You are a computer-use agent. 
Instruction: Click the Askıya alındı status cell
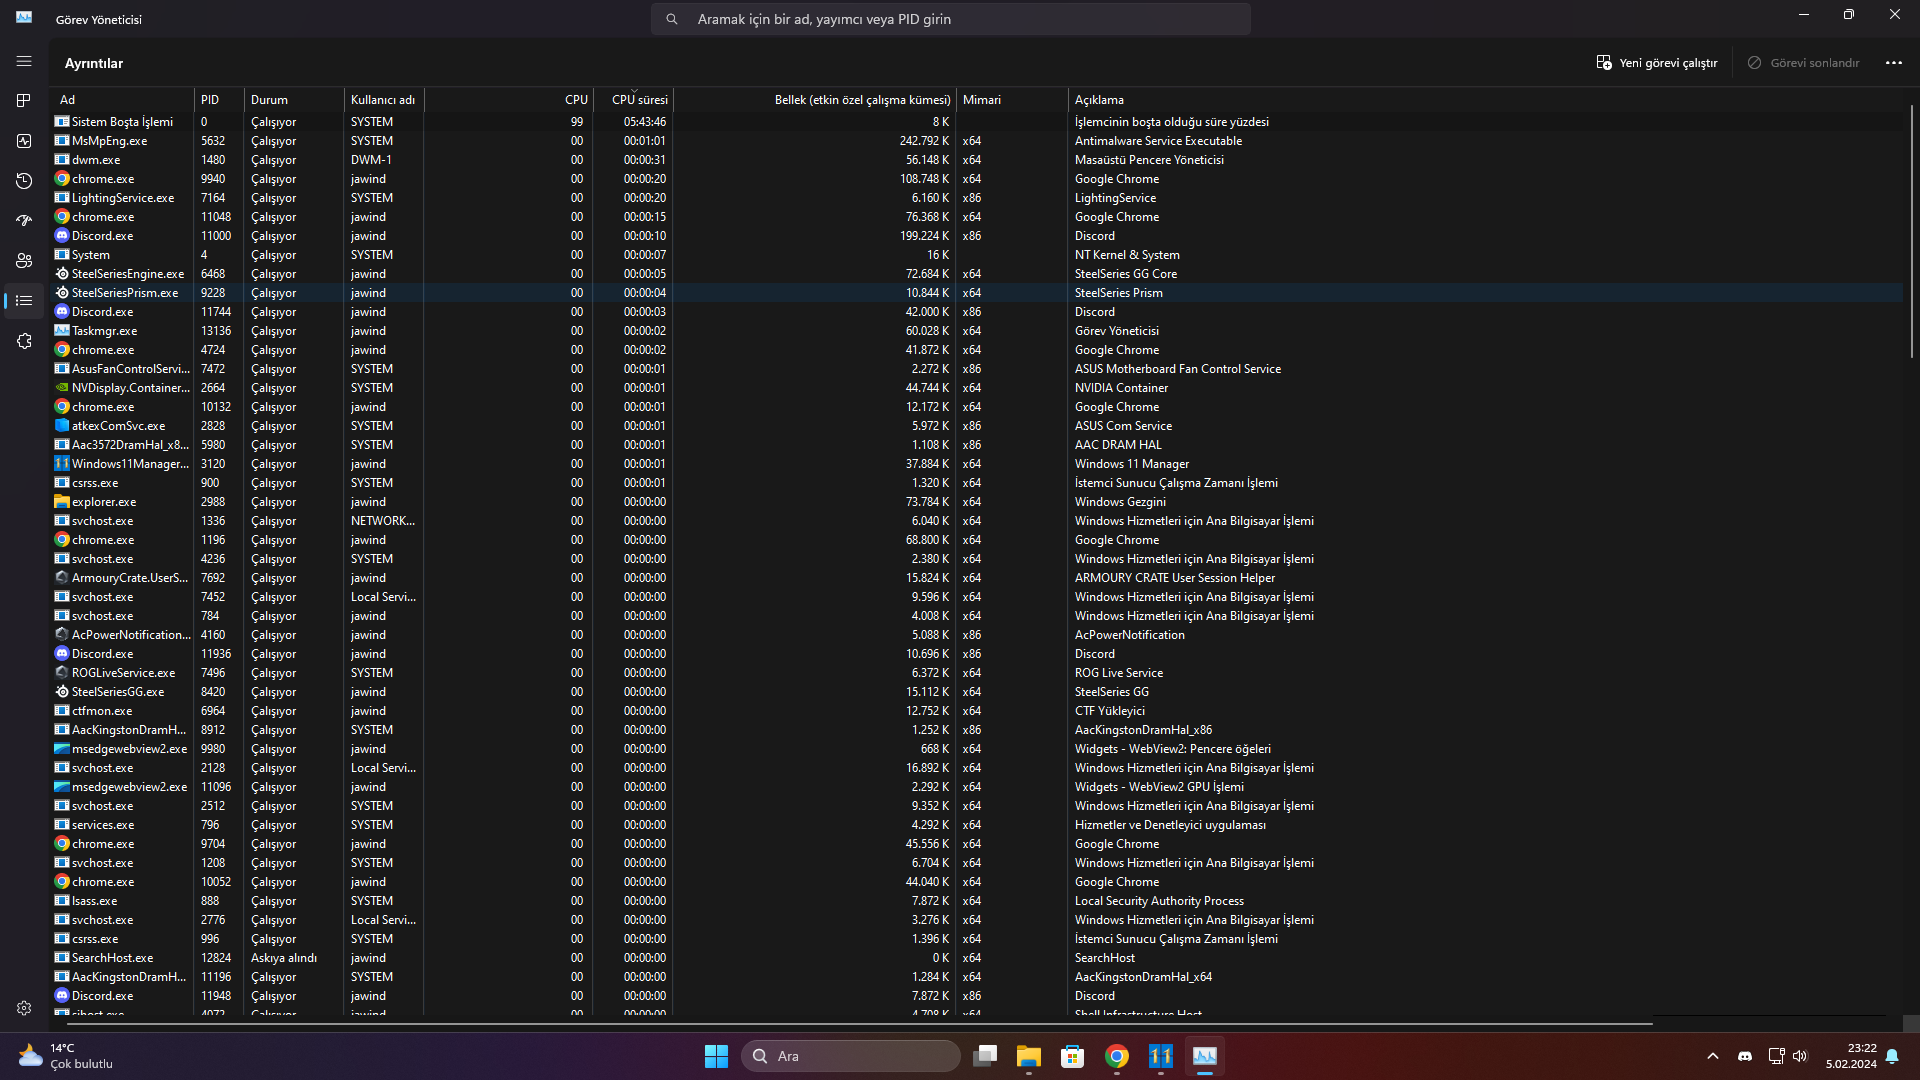(x=284, y=958)
